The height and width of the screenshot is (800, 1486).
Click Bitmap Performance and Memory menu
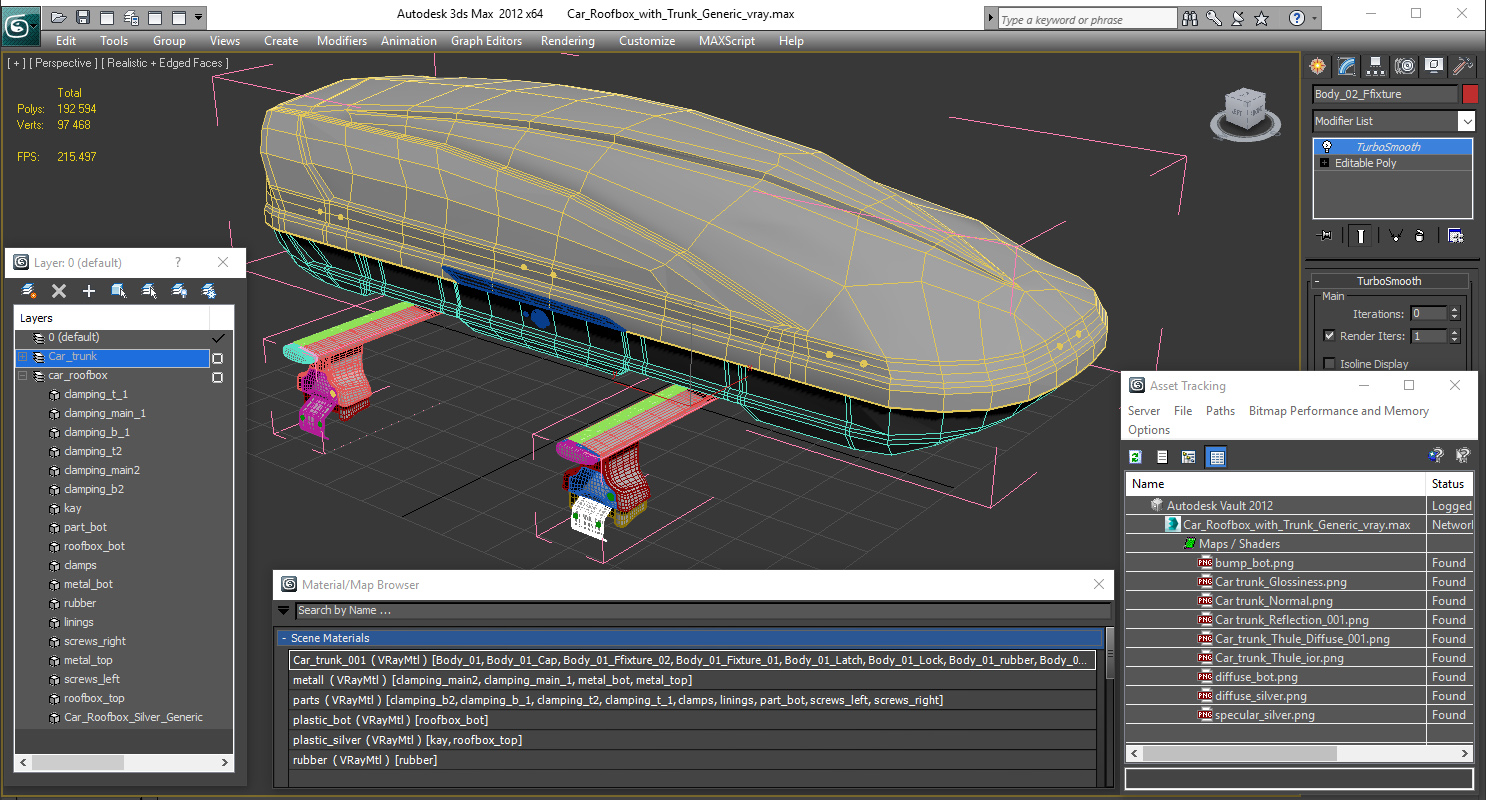pyautogui.click(x=1338, y=411)
